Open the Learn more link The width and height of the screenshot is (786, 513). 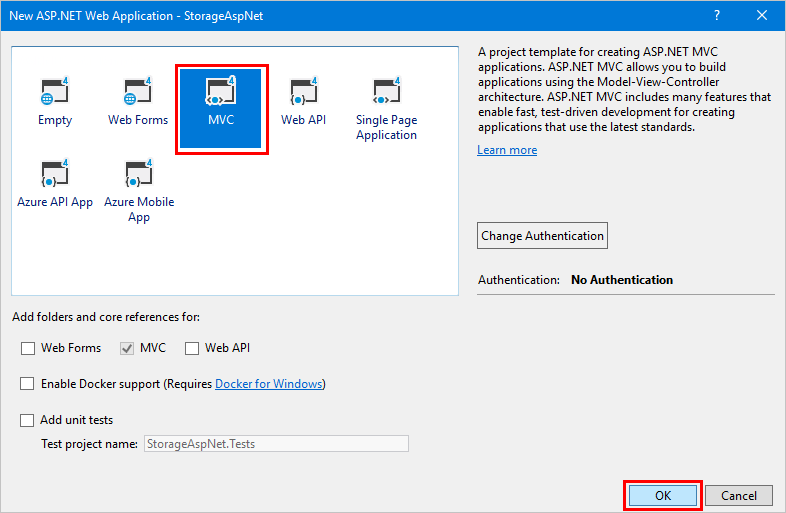507,150
